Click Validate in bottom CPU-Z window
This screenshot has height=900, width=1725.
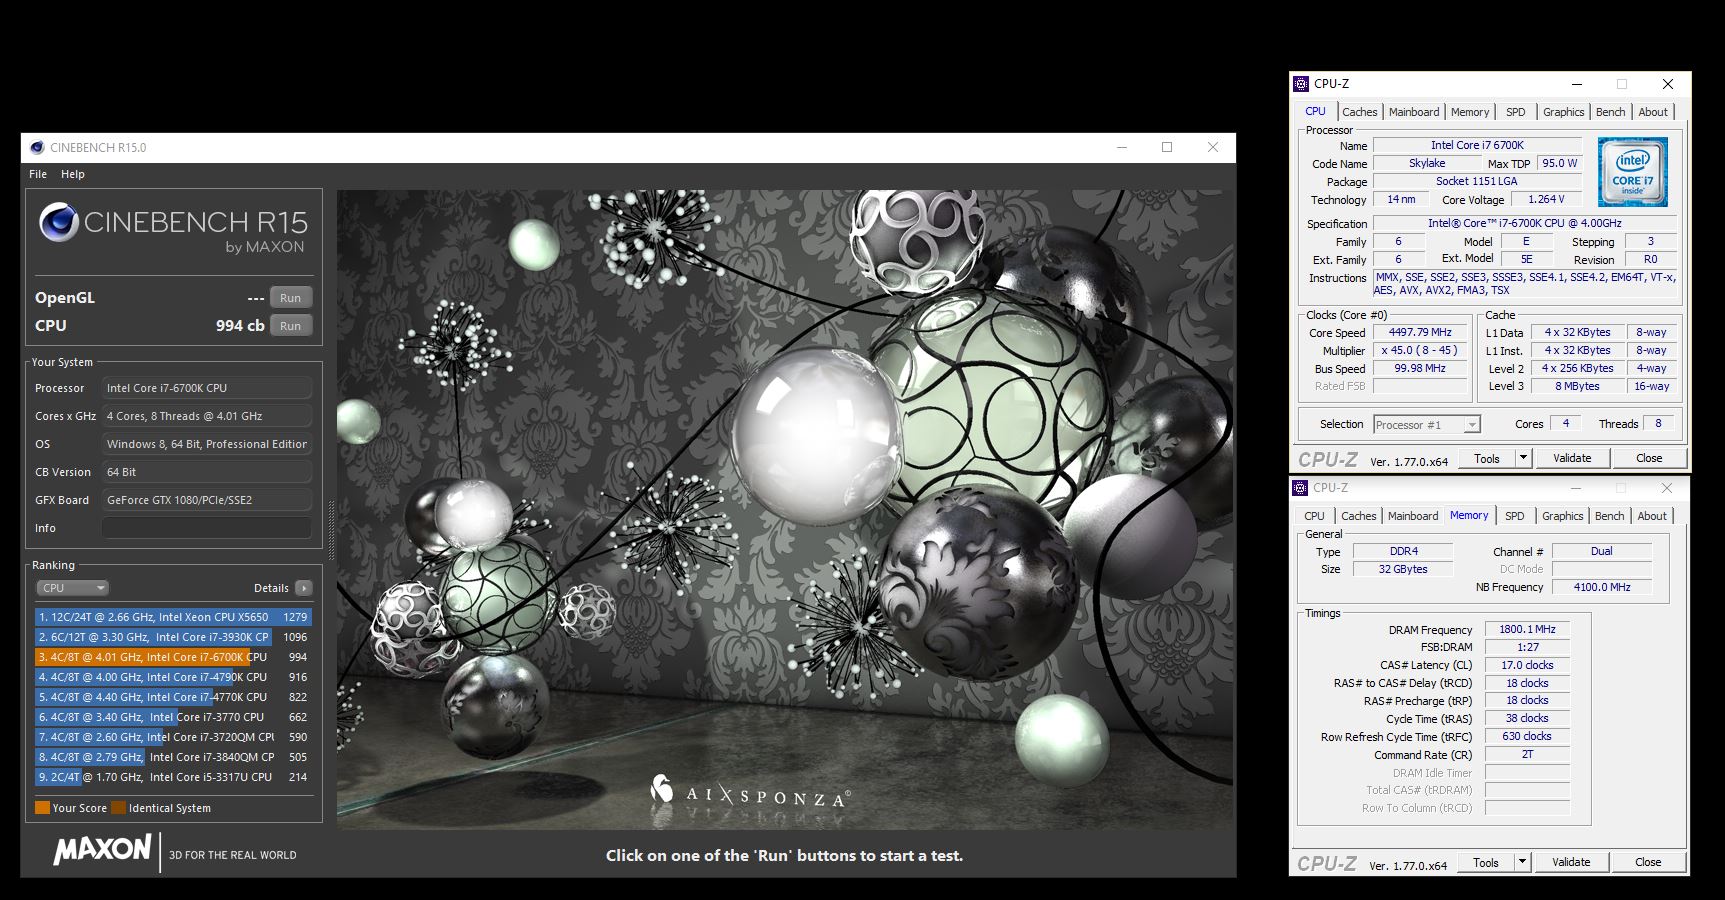tap(1571, 862)
